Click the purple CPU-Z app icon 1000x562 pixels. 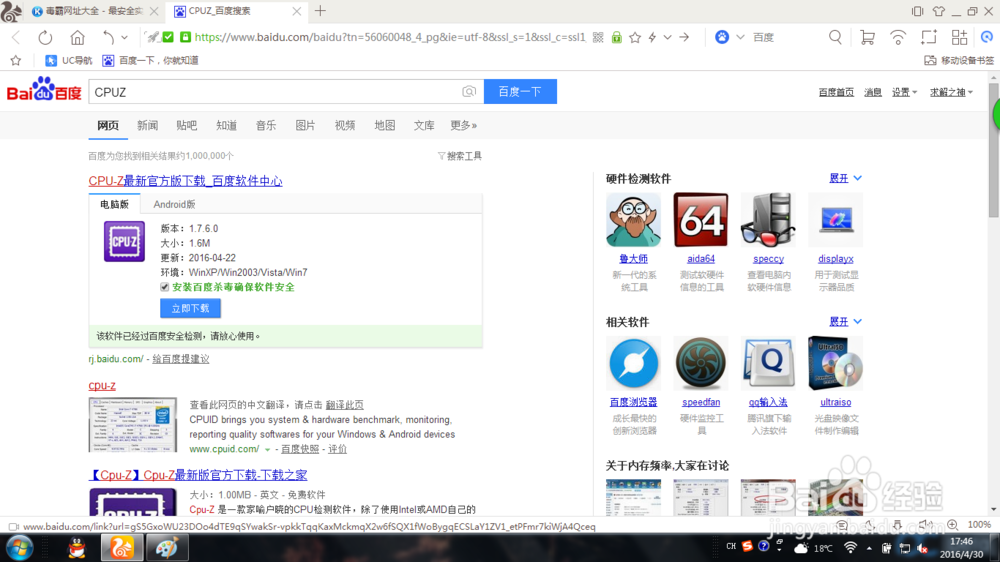pos(124,241)
